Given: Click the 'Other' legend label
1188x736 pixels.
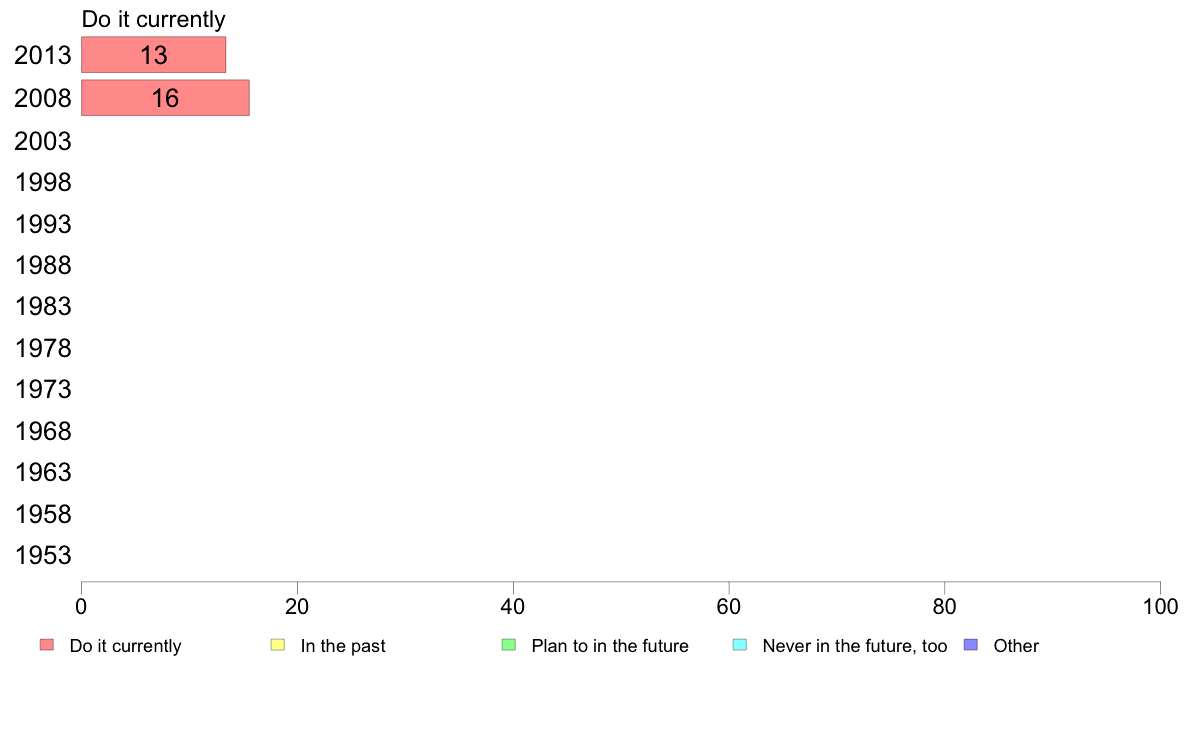Looking at the screenshot, I should tap(1016, 646).
